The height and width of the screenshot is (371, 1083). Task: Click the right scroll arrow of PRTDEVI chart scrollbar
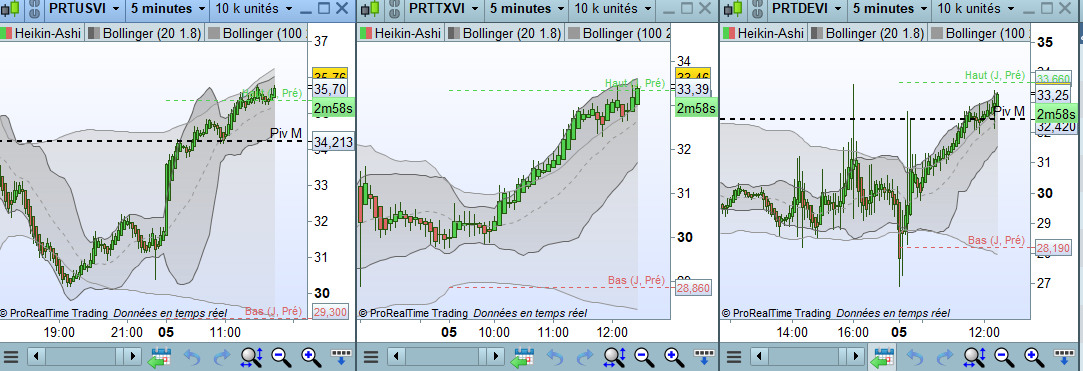856,357
